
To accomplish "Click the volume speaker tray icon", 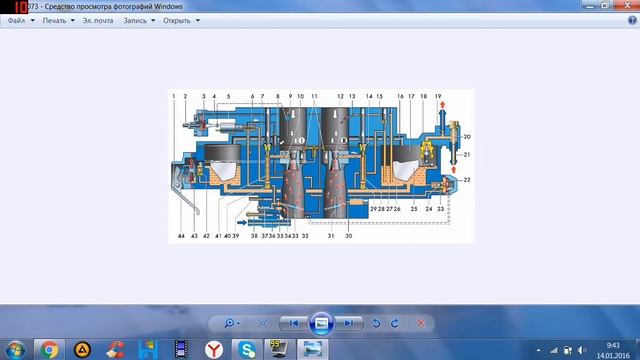I will [582, 350].
